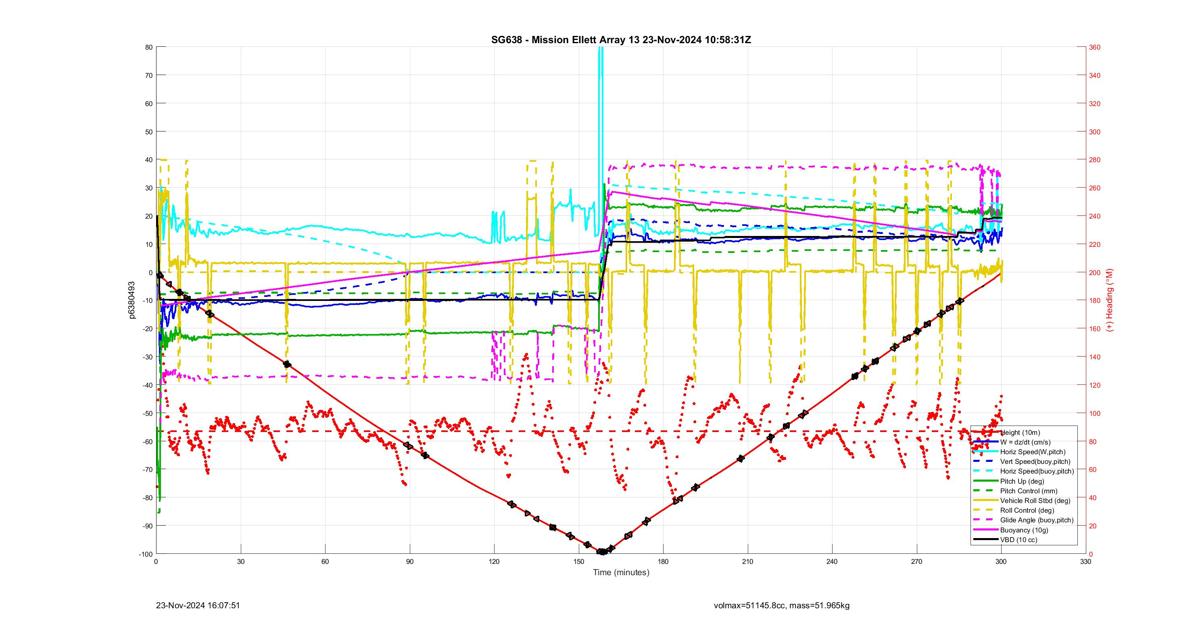Click the 70 tick on the left axis
The height and width of the screenshot is (622, 1200).
pyautogui.click(x=148, y=75)
